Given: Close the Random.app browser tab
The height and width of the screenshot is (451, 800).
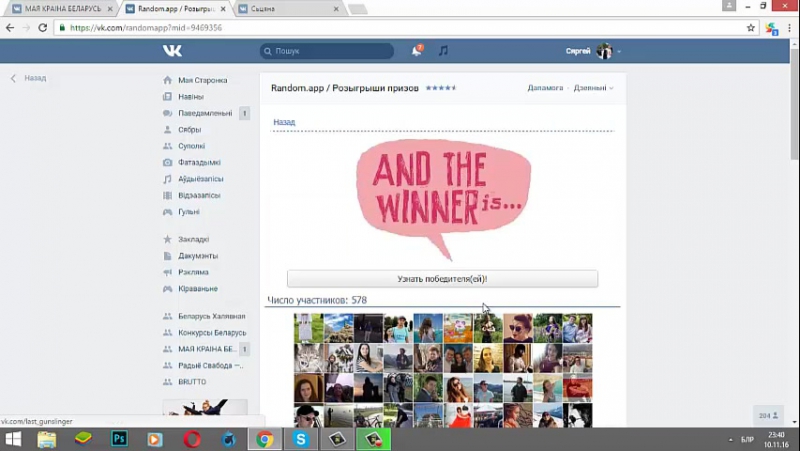Looking at the screenshot, I should click(223, 9).
